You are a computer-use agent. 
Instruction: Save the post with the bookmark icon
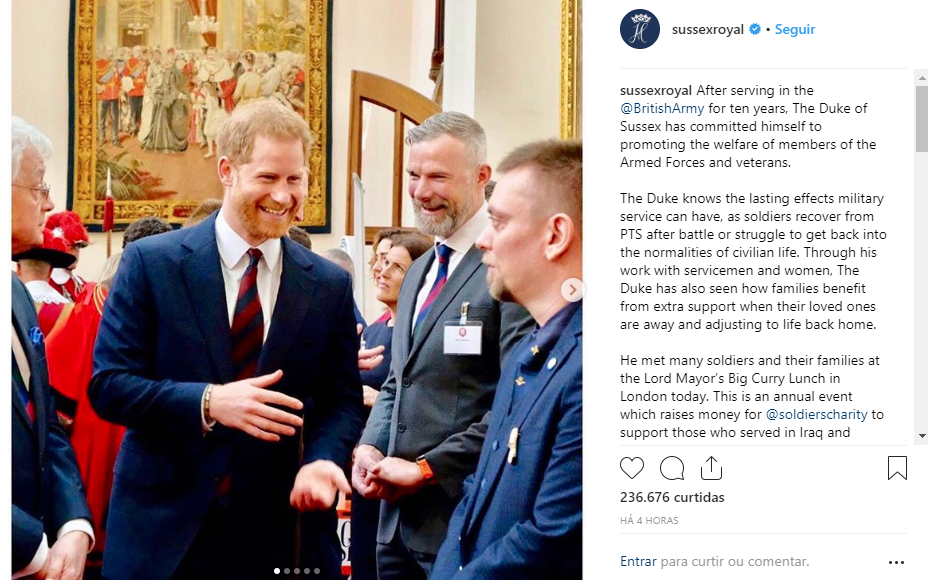click(897, 468)
